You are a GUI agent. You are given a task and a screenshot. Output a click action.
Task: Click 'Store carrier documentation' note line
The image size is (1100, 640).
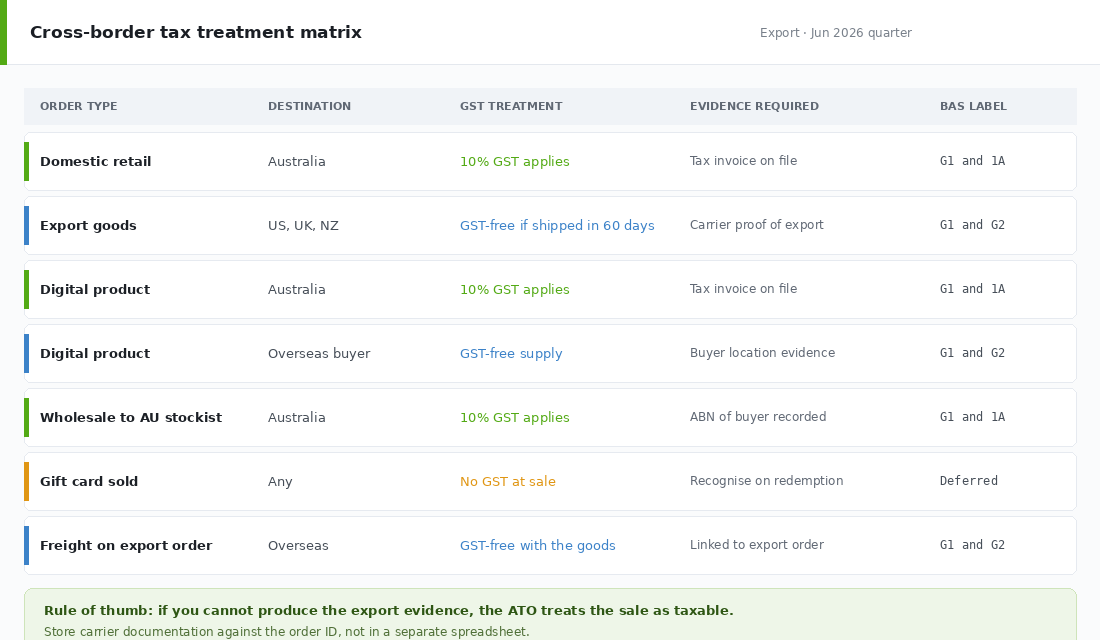point(286,632)
